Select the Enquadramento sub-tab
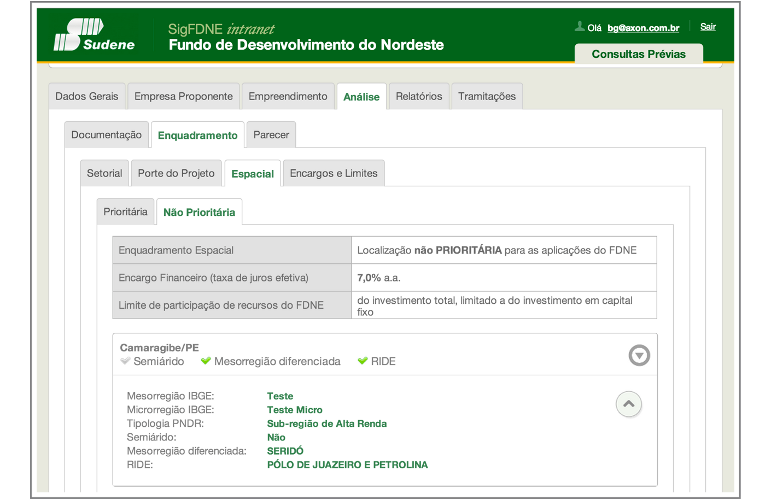The height and width of the screenshot is (500, 771). 198,135
